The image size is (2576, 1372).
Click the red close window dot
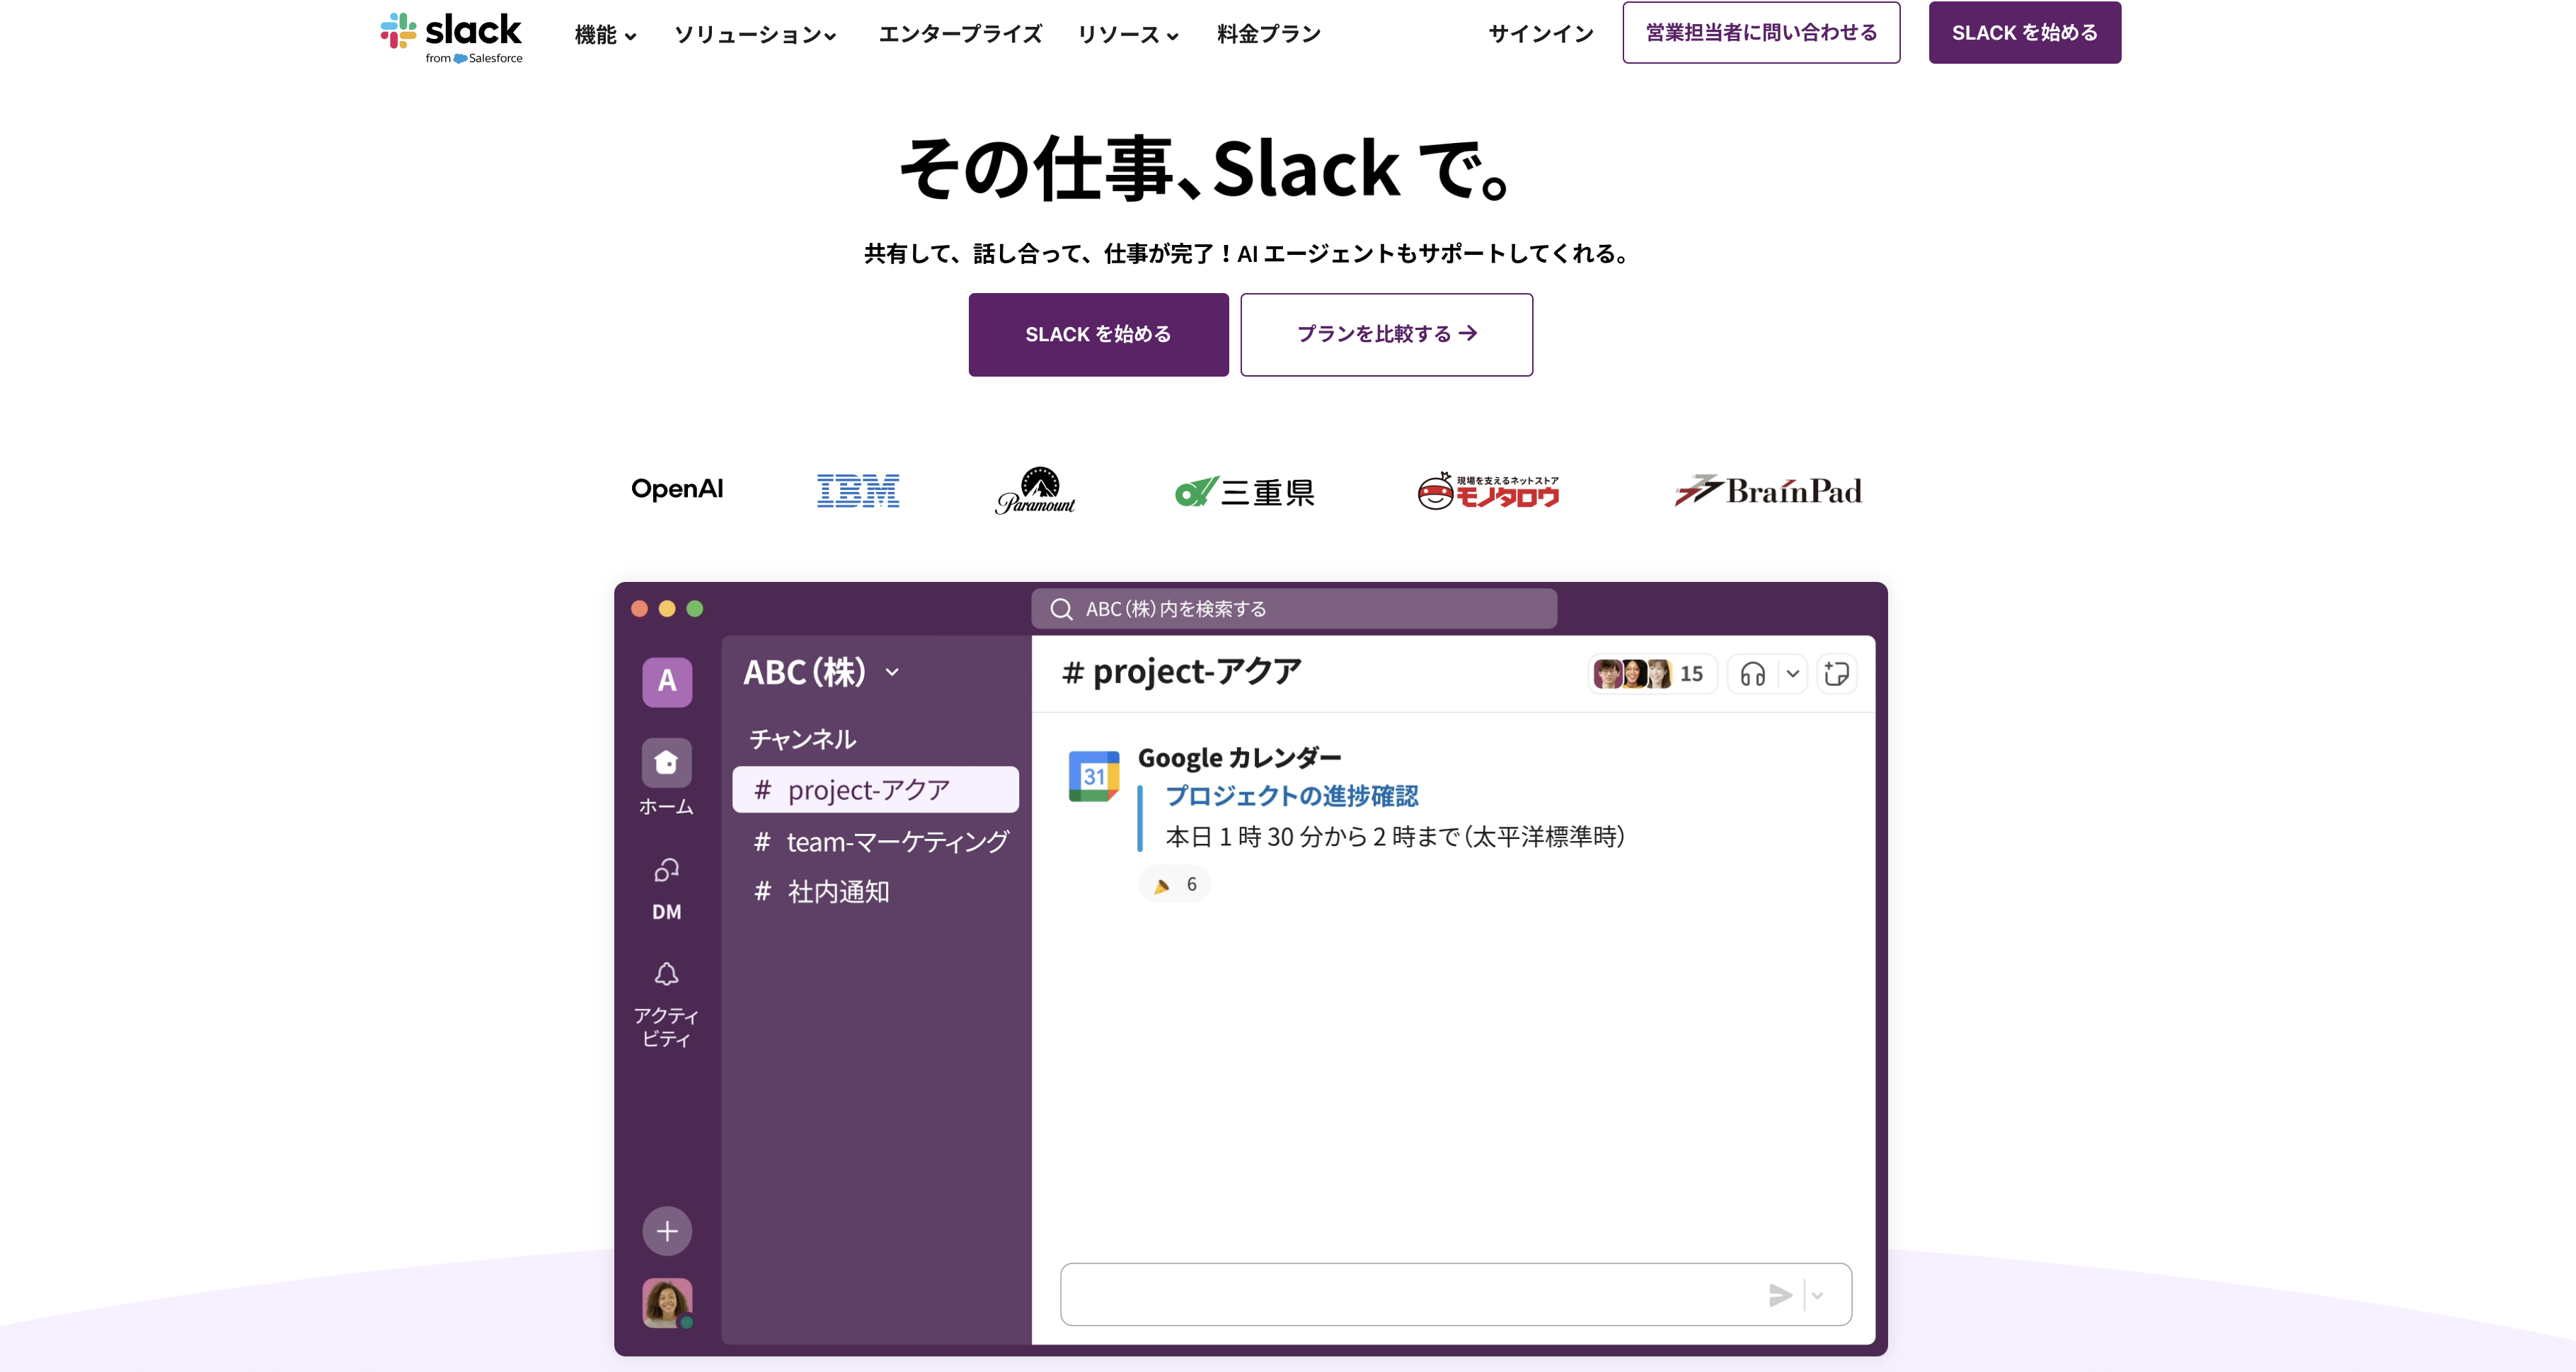(640, 609)
